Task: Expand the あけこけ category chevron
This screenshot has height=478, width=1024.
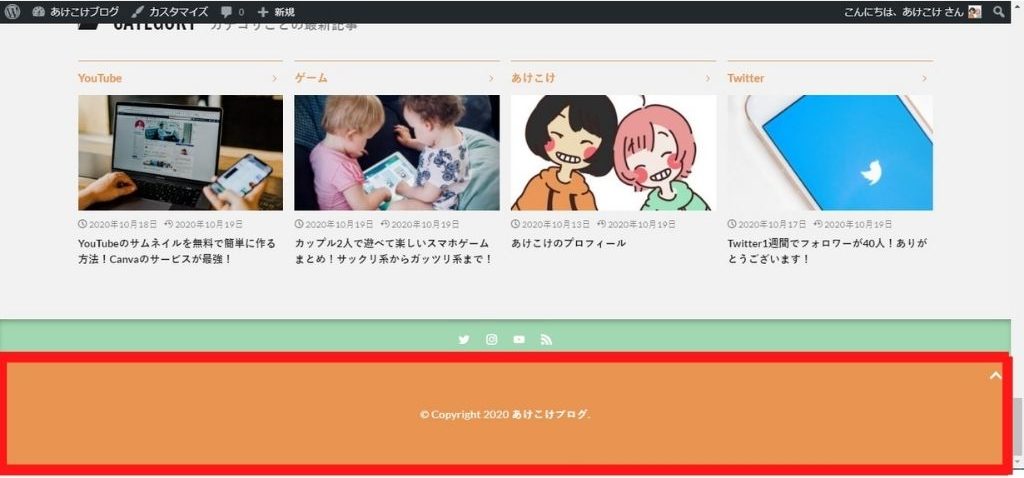Action: tap(708, 78)
